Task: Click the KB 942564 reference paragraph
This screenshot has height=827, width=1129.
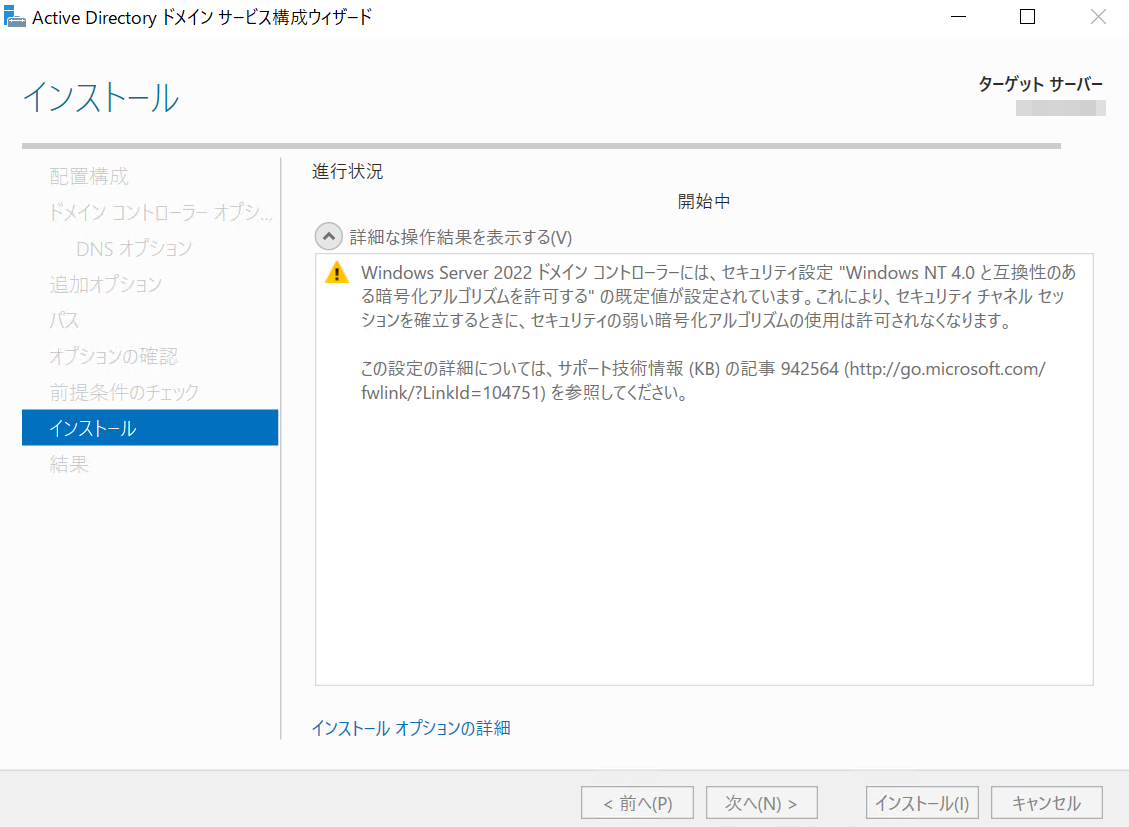Action: pos(703,381)
